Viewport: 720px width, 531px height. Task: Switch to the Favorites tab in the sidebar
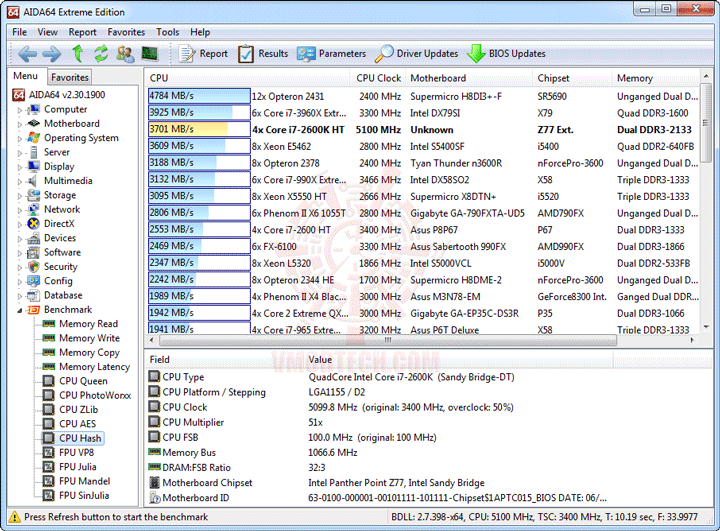(x=69, y=77)
